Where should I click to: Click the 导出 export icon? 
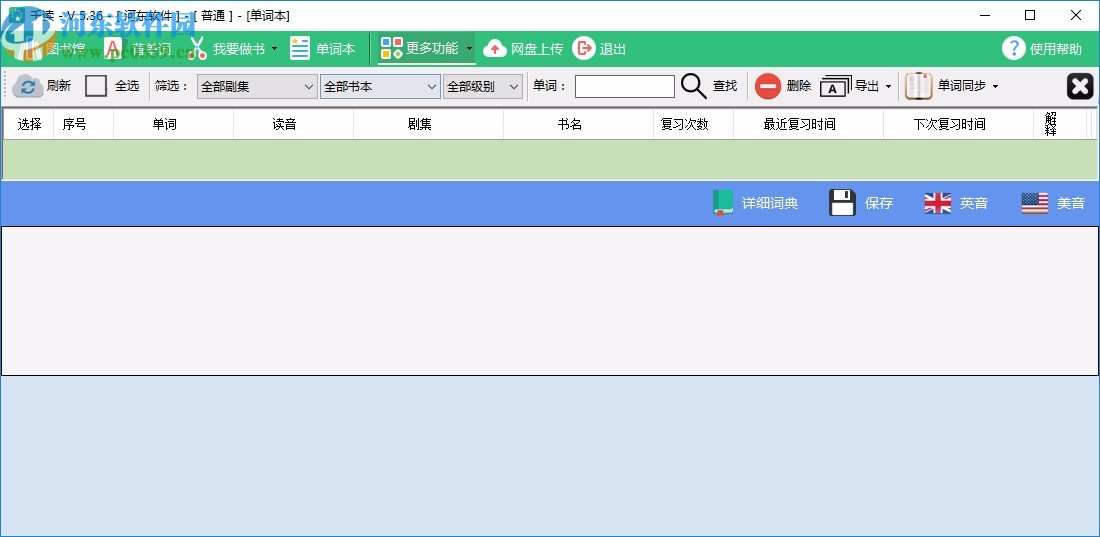tap(836, 86)
